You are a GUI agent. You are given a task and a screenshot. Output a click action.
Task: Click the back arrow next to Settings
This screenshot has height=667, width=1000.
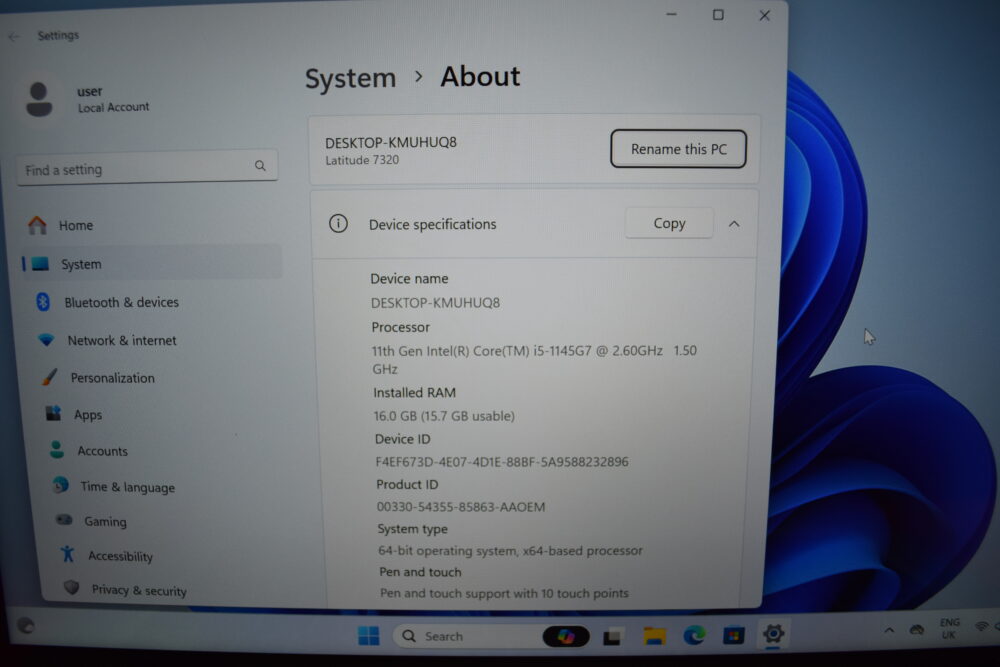click(x=14, y=36)
